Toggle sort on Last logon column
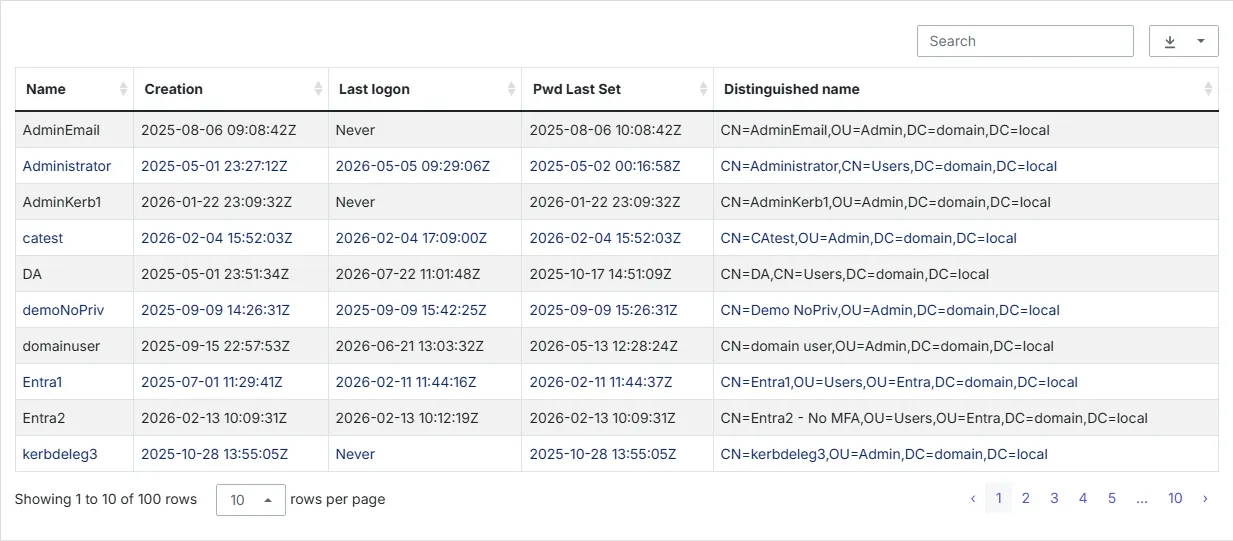 [x=513, y=89]
